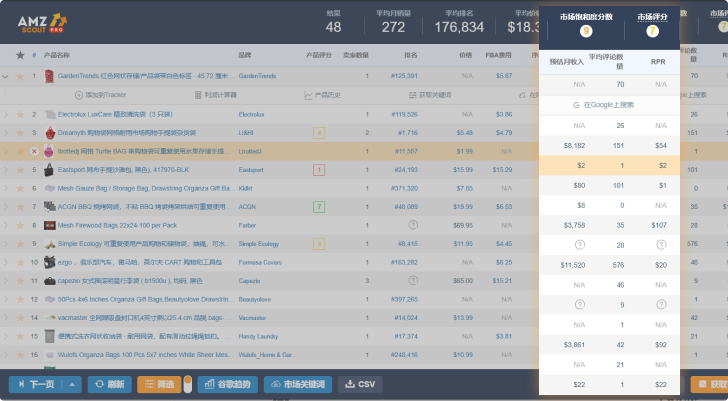Sort by 产品名称 column header

57,55
